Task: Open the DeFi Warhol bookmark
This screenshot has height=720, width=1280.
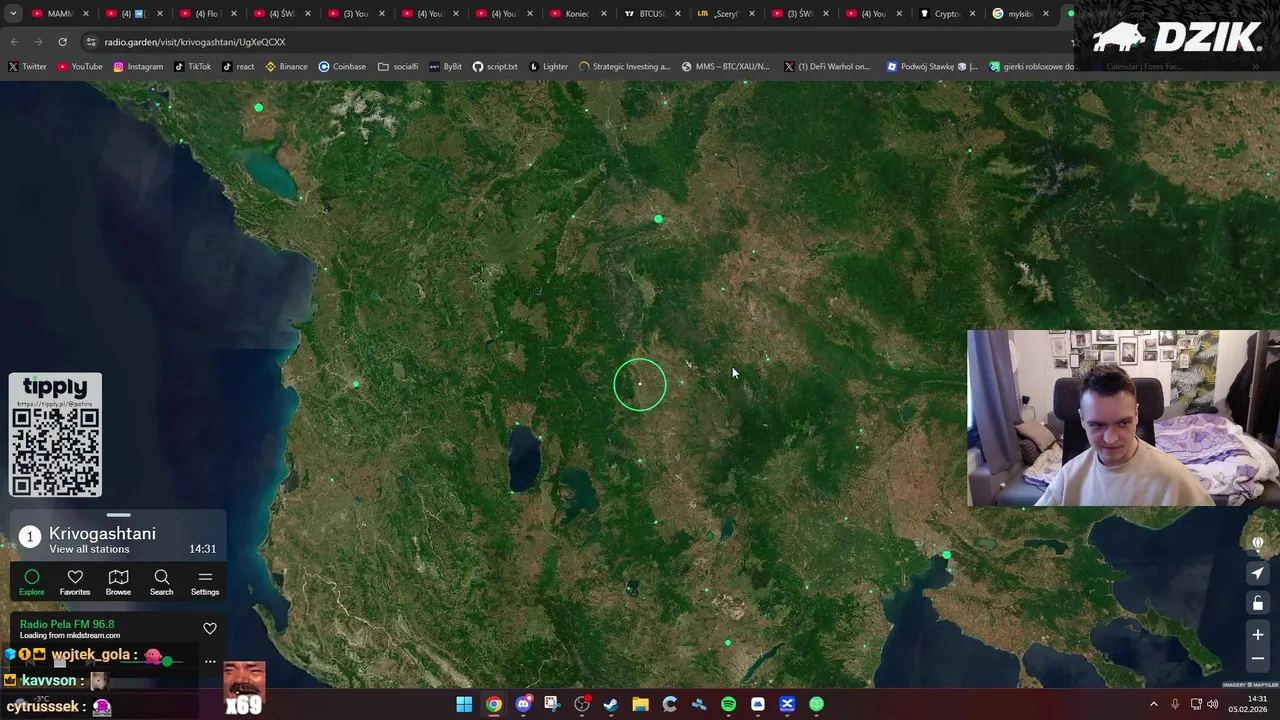Action: click(x=827, y=66)
